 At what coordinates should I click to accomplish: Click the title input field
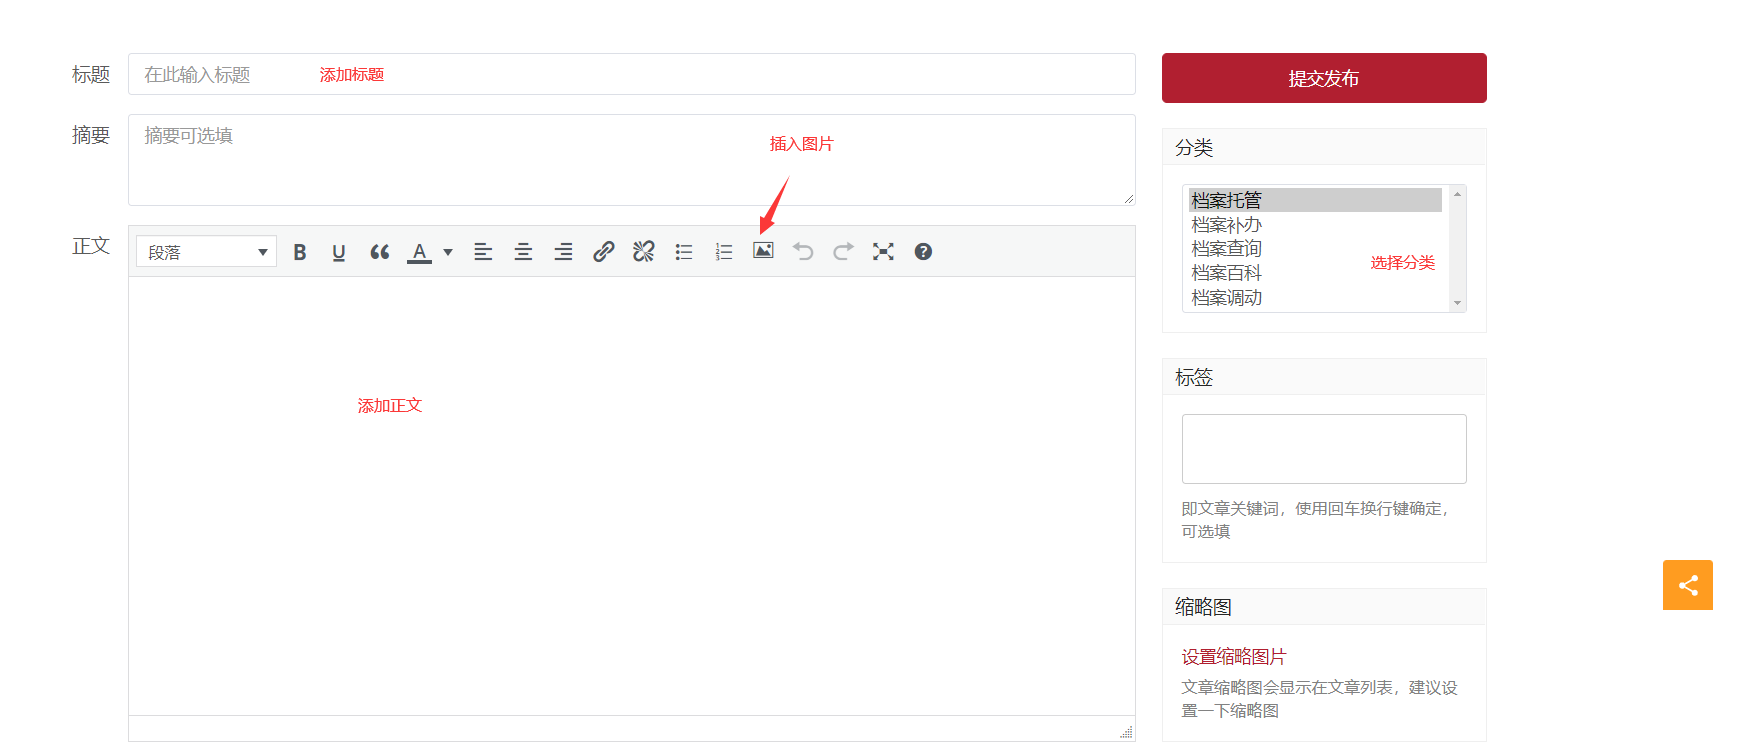pos(631,75)
